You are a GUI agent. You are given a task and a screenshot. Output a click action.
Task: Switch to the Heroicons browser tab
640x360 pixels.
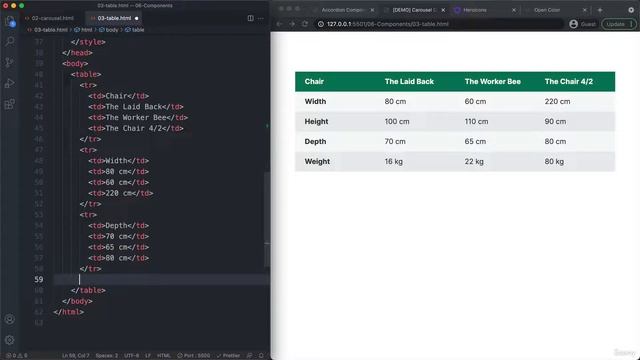point(474,10)
